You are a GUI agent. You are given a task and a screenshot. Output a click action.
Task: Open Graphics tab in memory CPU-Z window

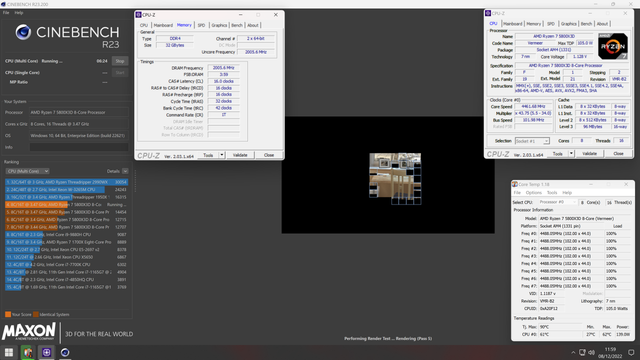[219, 25]
